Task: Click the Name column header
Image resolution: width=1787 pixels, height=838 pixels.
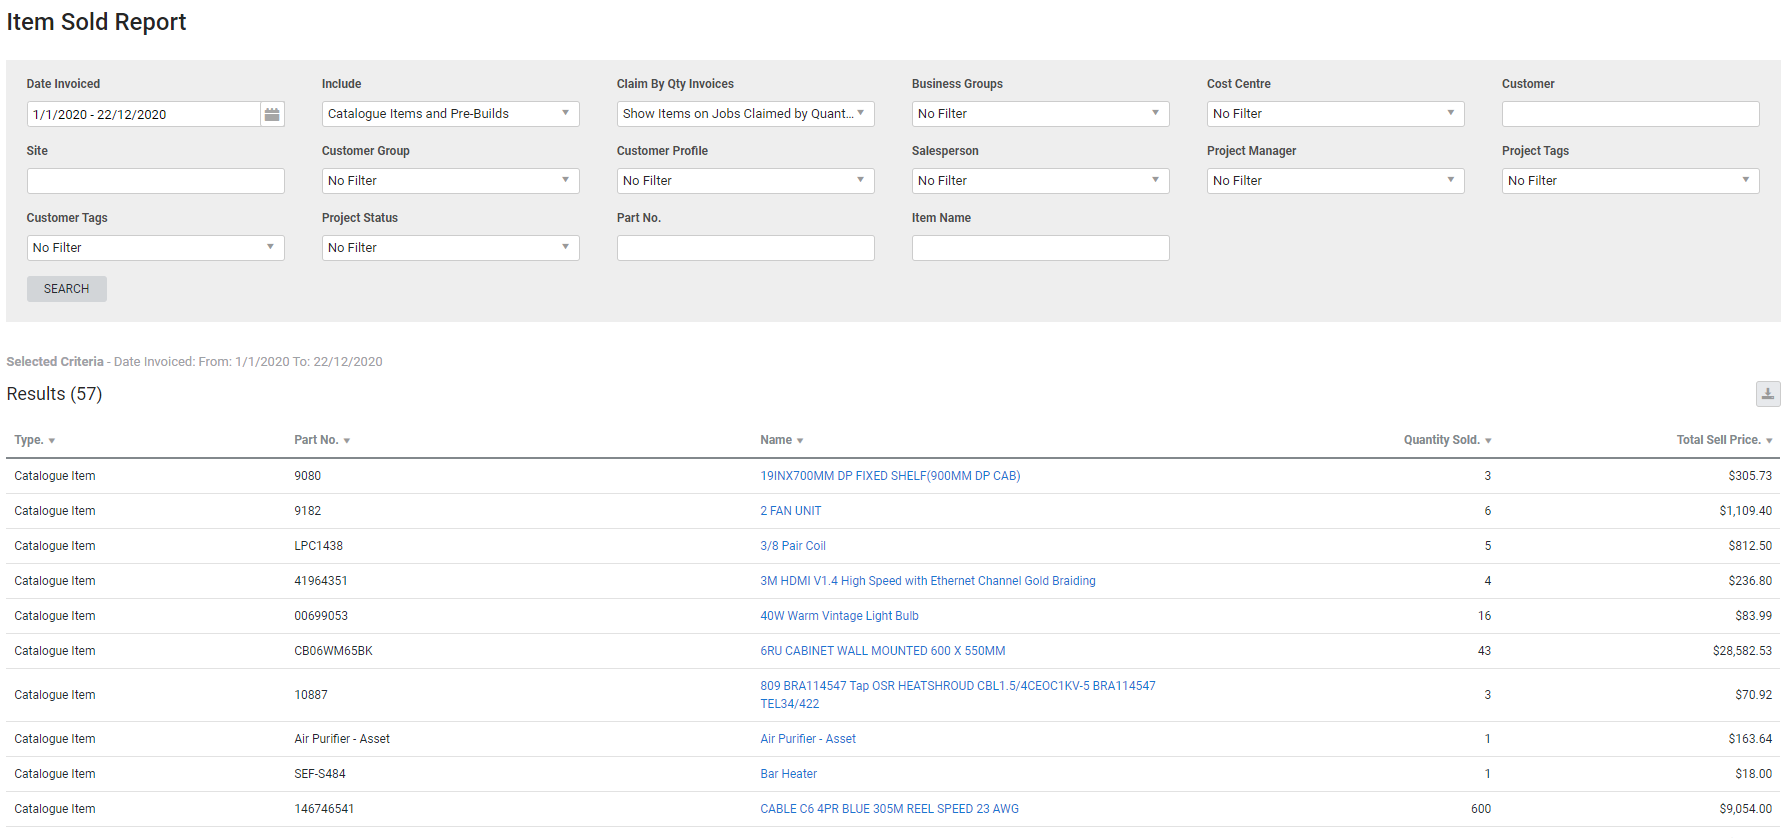Action: coord(776,440)
